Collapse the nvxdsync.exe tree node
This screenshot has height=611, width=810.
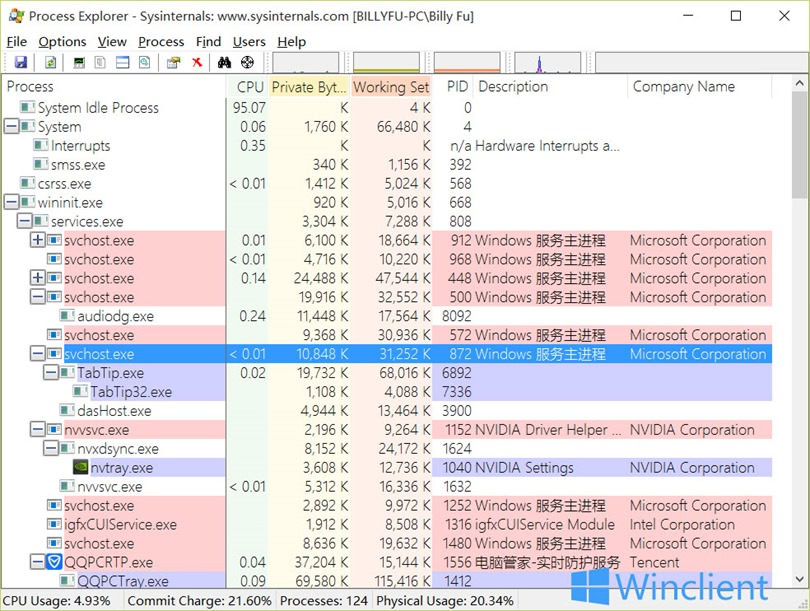point(51,448)
